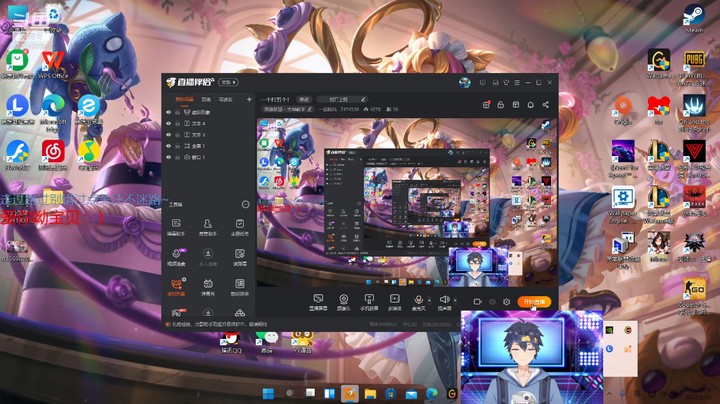The width and height of the screenshot is (720, 404).
Task: Expand speaker options arrow
Action: (455, 300)
